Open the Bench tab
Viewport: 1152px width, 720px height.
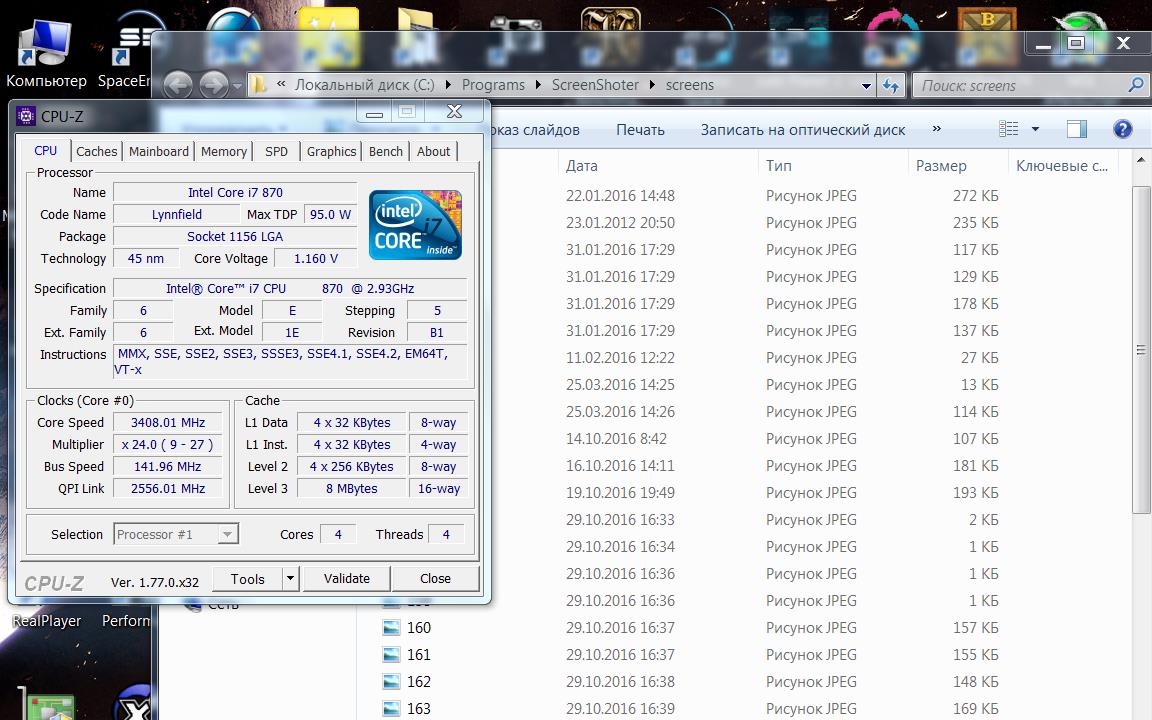tap(386, 151)
